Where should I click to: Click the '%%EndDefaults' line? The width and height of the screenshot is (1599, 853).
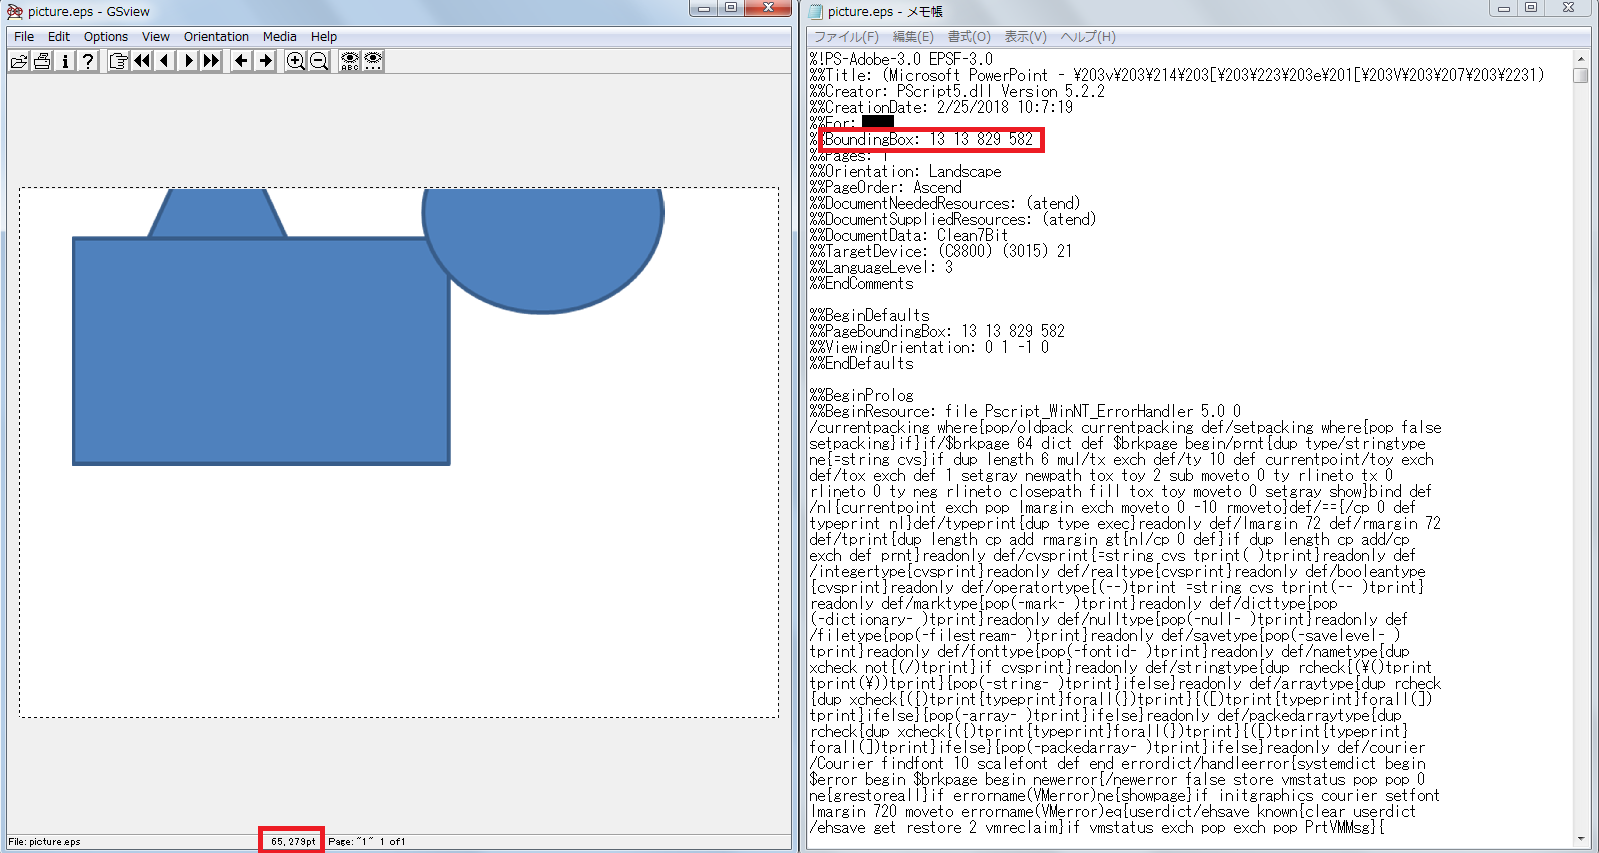click(861, 363)
